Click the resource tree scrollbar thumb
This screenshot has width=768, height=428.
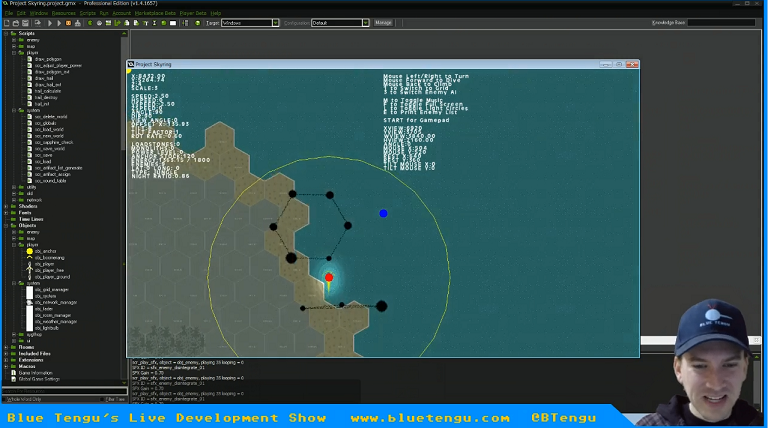124,93
